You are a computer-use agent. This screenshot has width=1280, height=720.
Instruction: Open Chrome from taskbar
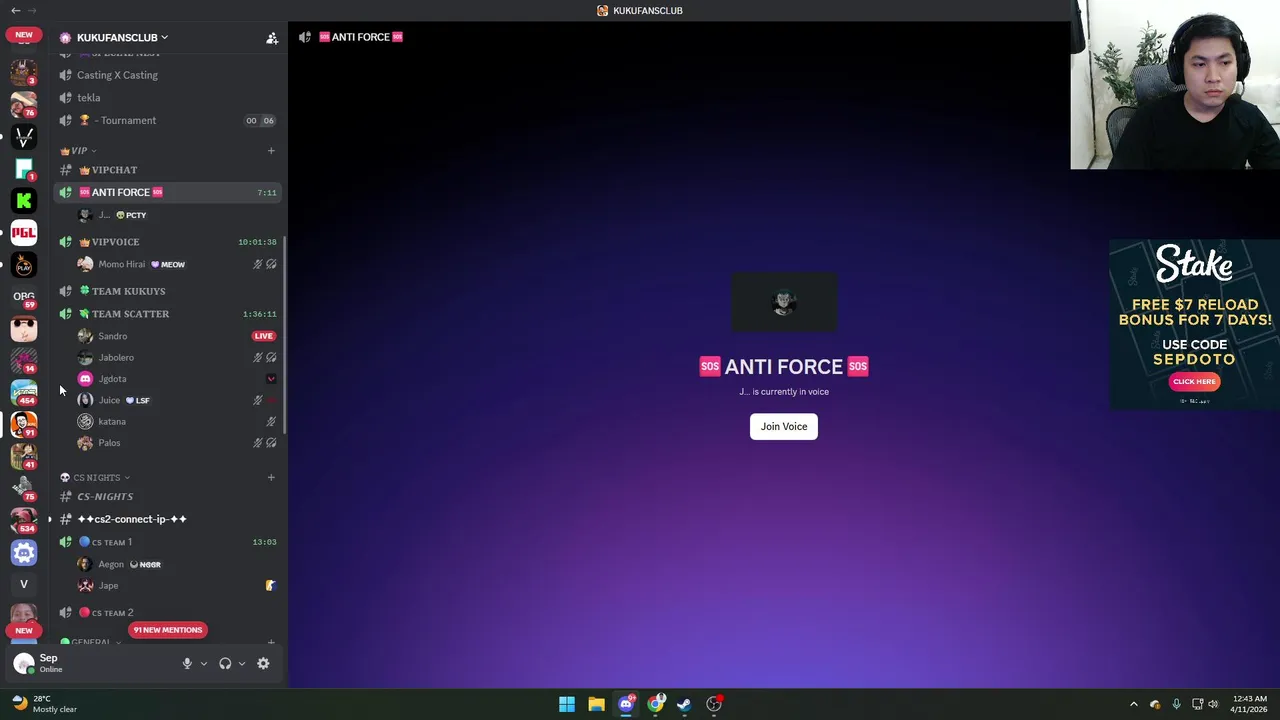coord(655,704)
